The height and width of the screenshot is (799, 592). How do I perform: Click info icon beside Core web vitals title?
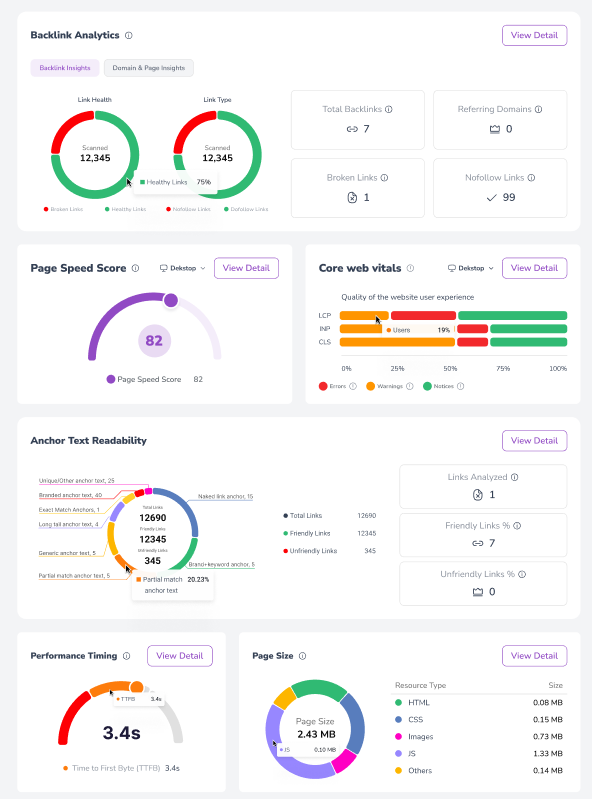coord(411,268)
